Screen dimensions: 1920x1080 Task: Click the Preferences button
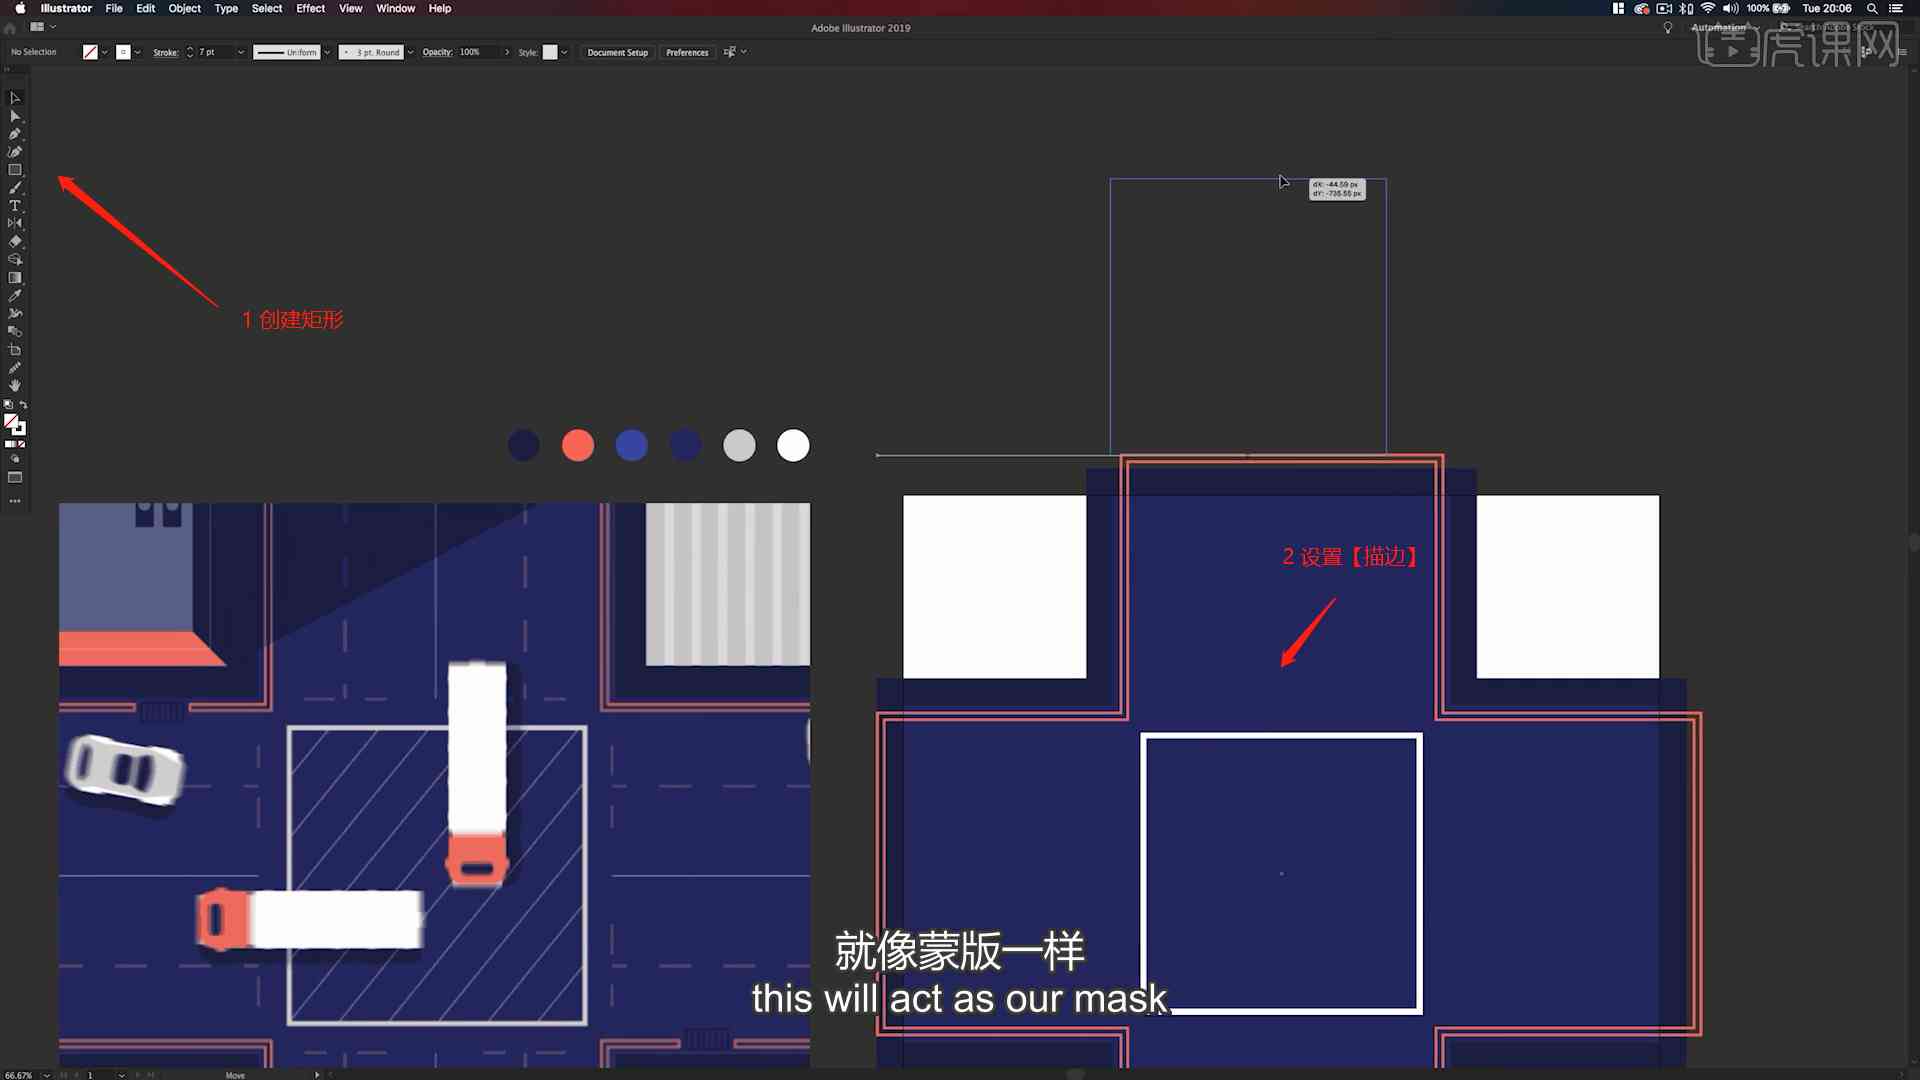687,52
